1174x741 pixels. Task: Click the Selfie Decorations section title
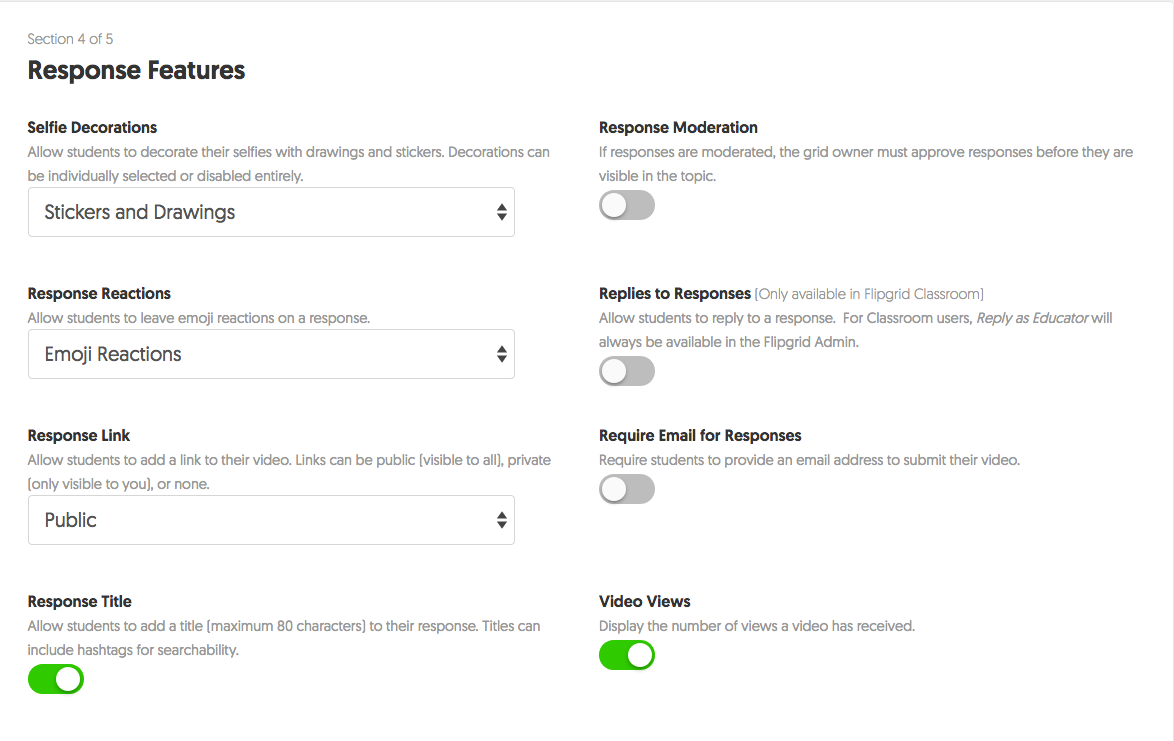92,127
